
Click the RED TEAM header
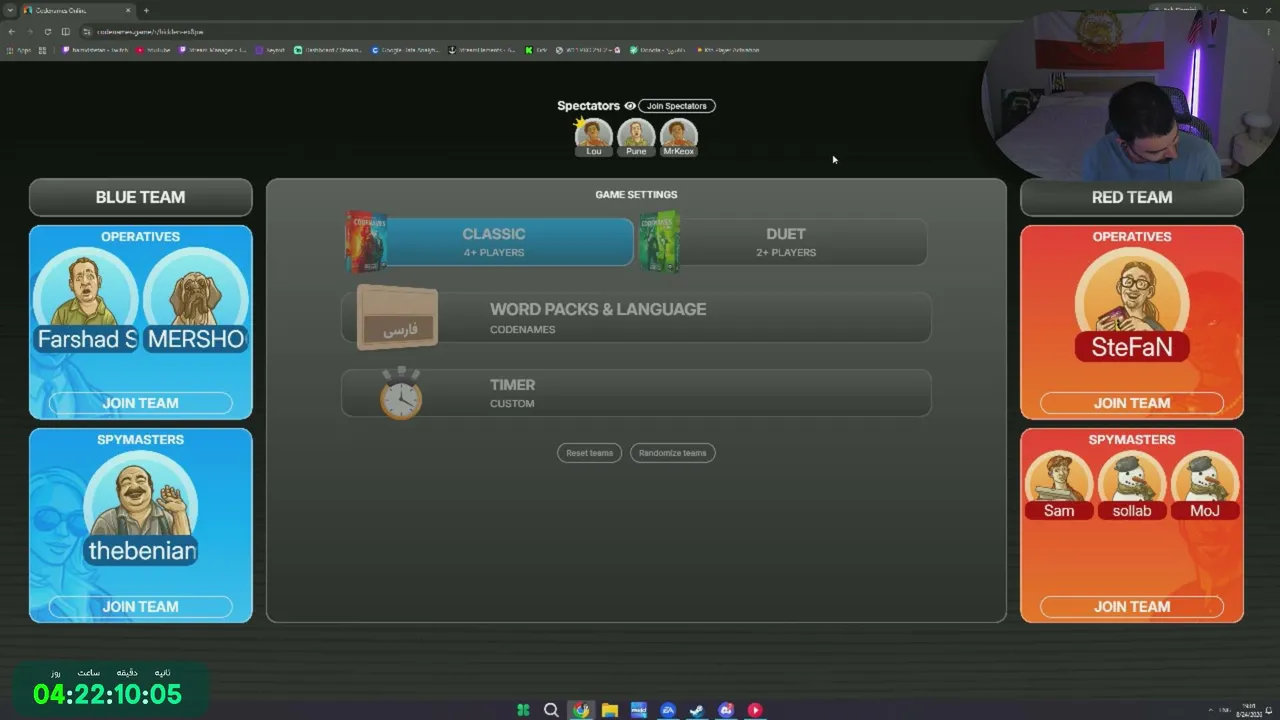[1132, 197]
